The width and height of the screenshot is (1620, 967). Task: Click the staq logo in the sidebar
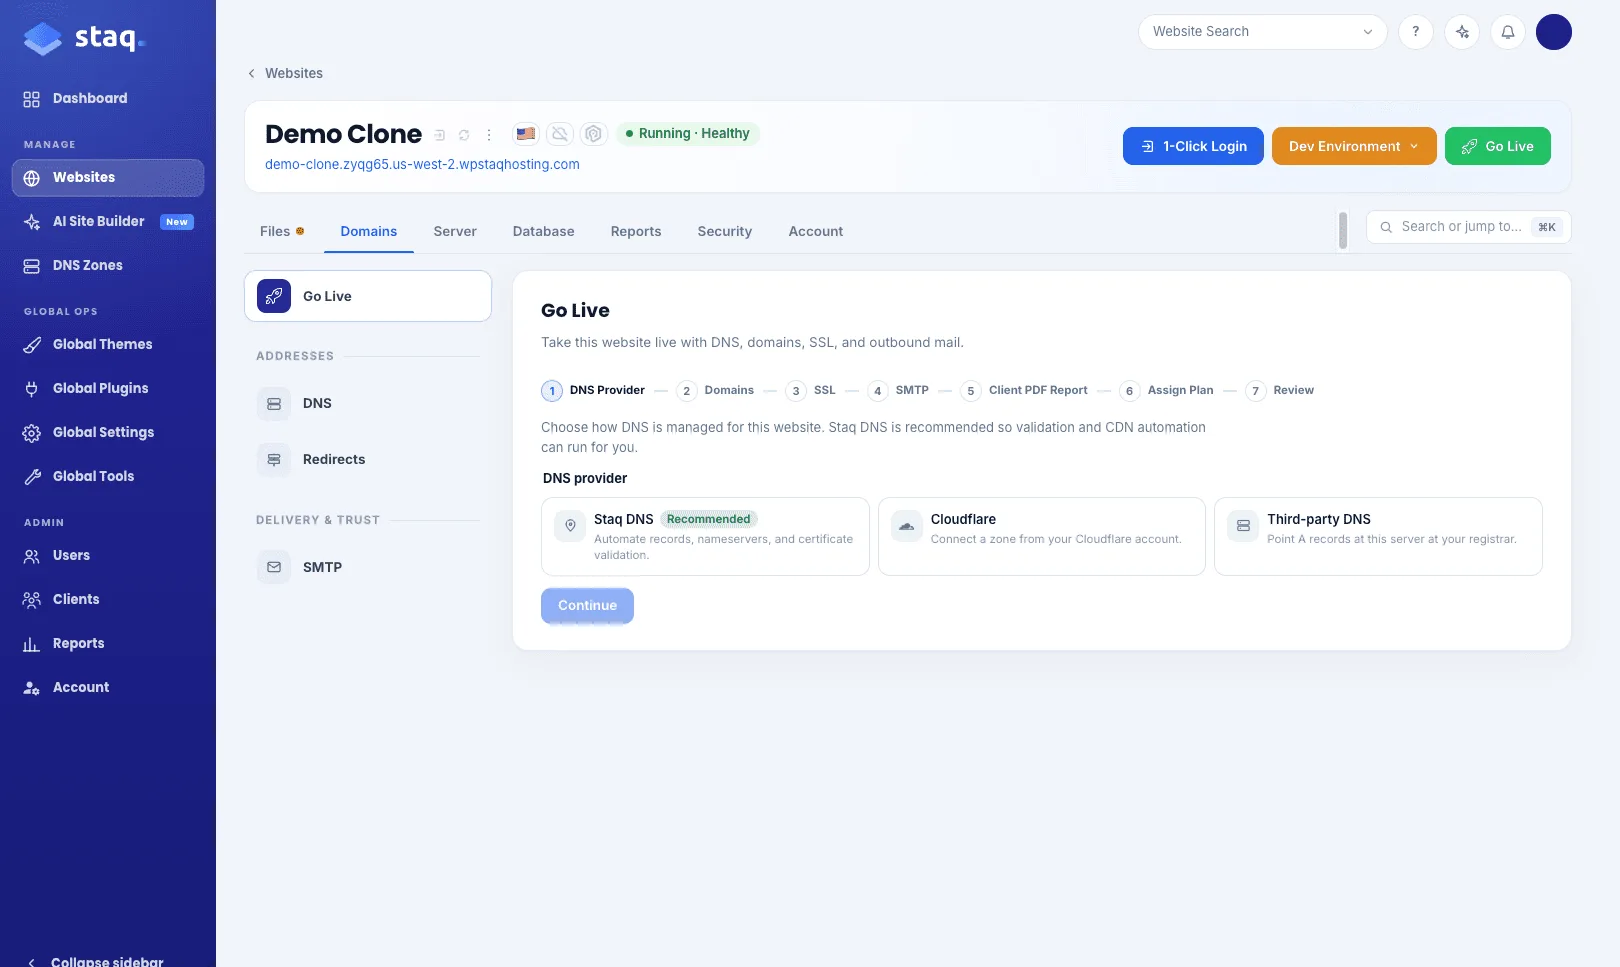pos(84,38)
